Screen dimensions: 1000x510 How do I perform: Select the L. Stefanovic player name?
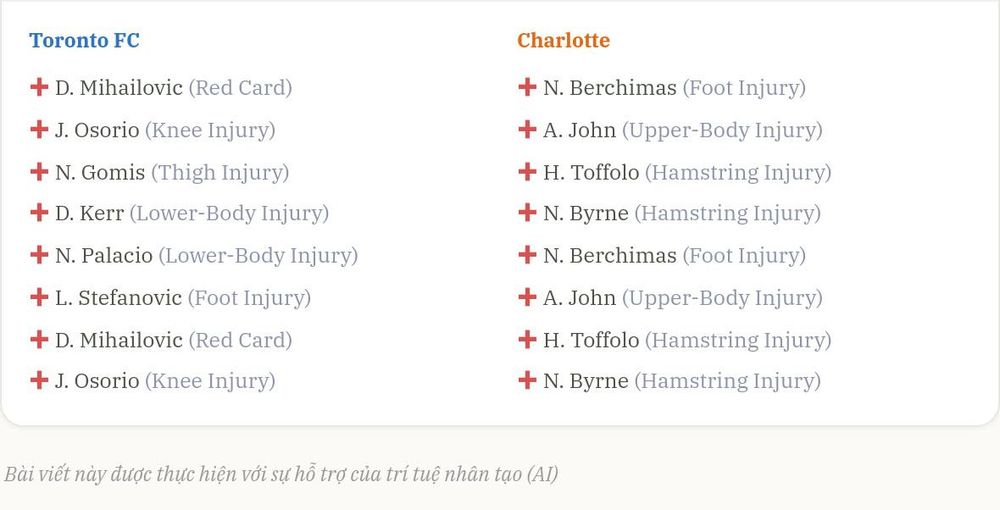119,298
